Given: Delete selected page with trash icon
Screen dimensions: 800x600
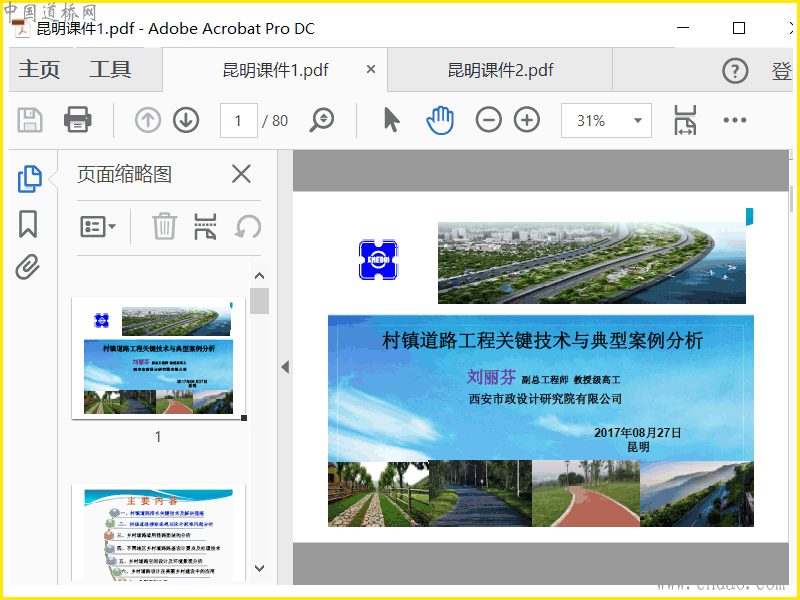Looking at the screenshot, I should coord(164,227).
